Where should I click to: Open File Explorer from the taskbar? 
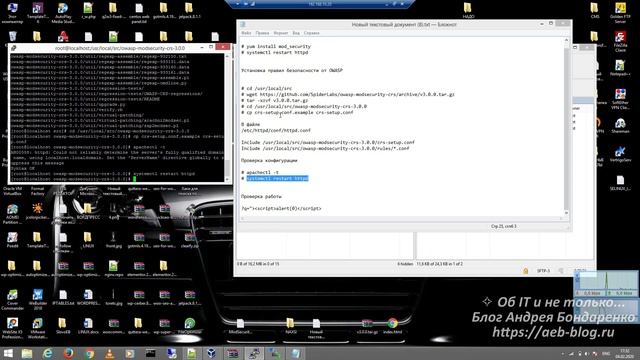27,353
